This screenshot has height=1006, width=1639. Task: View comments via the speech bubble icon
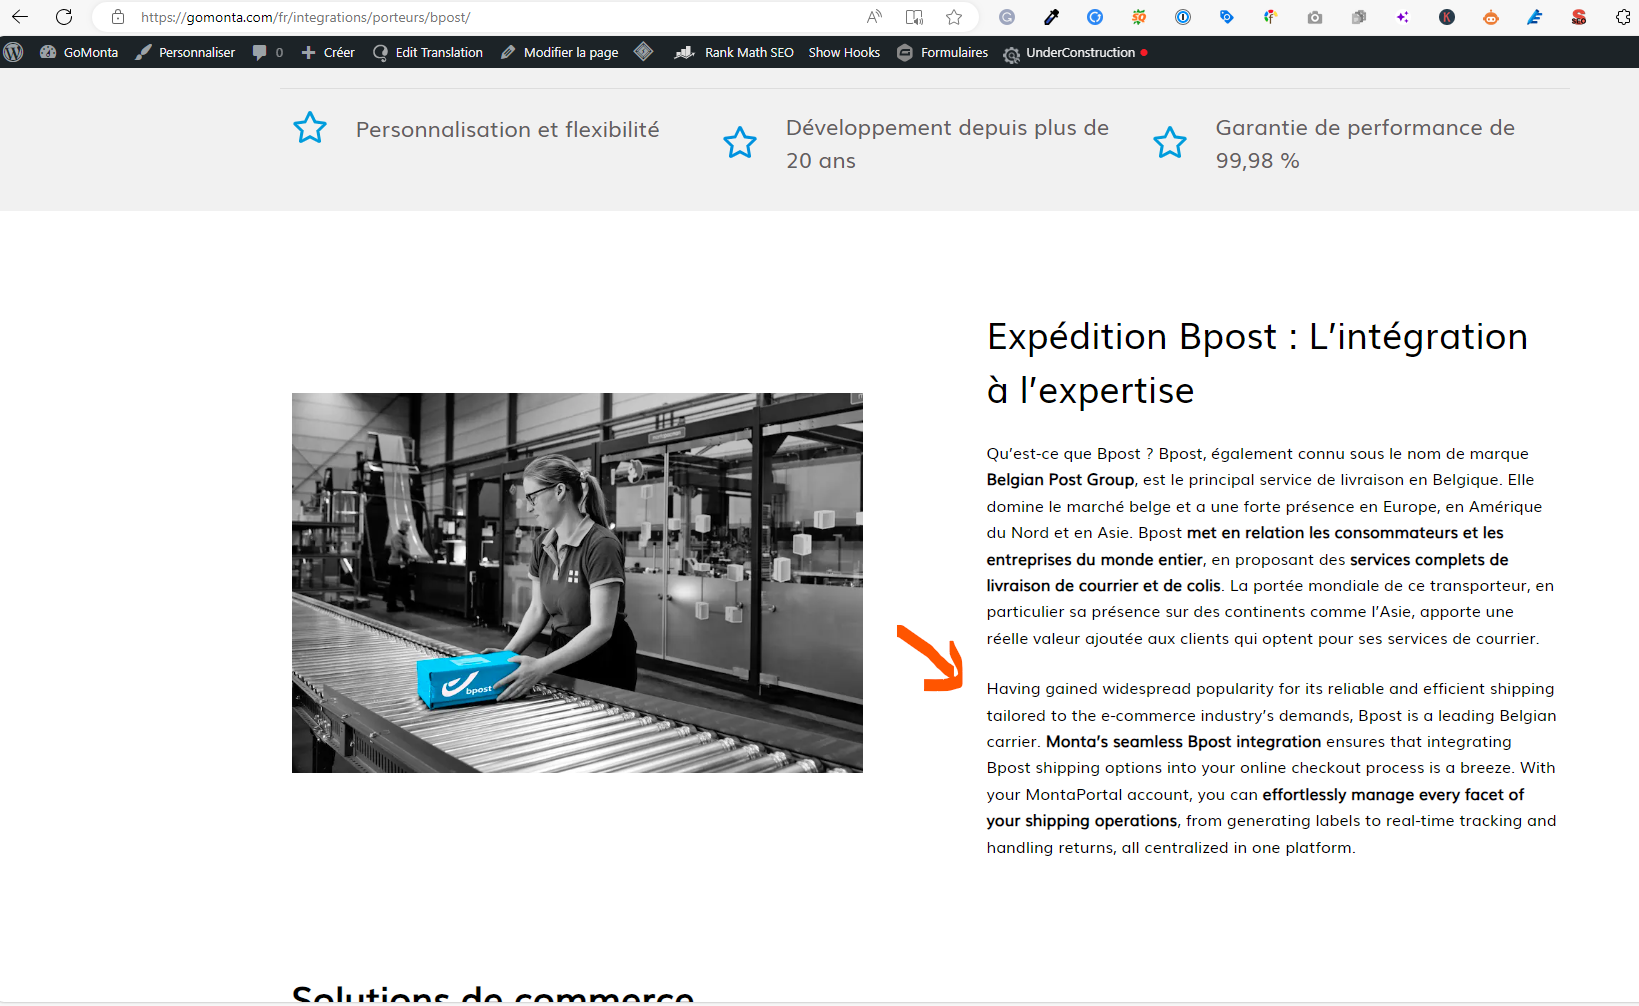[x=268, y=52]
